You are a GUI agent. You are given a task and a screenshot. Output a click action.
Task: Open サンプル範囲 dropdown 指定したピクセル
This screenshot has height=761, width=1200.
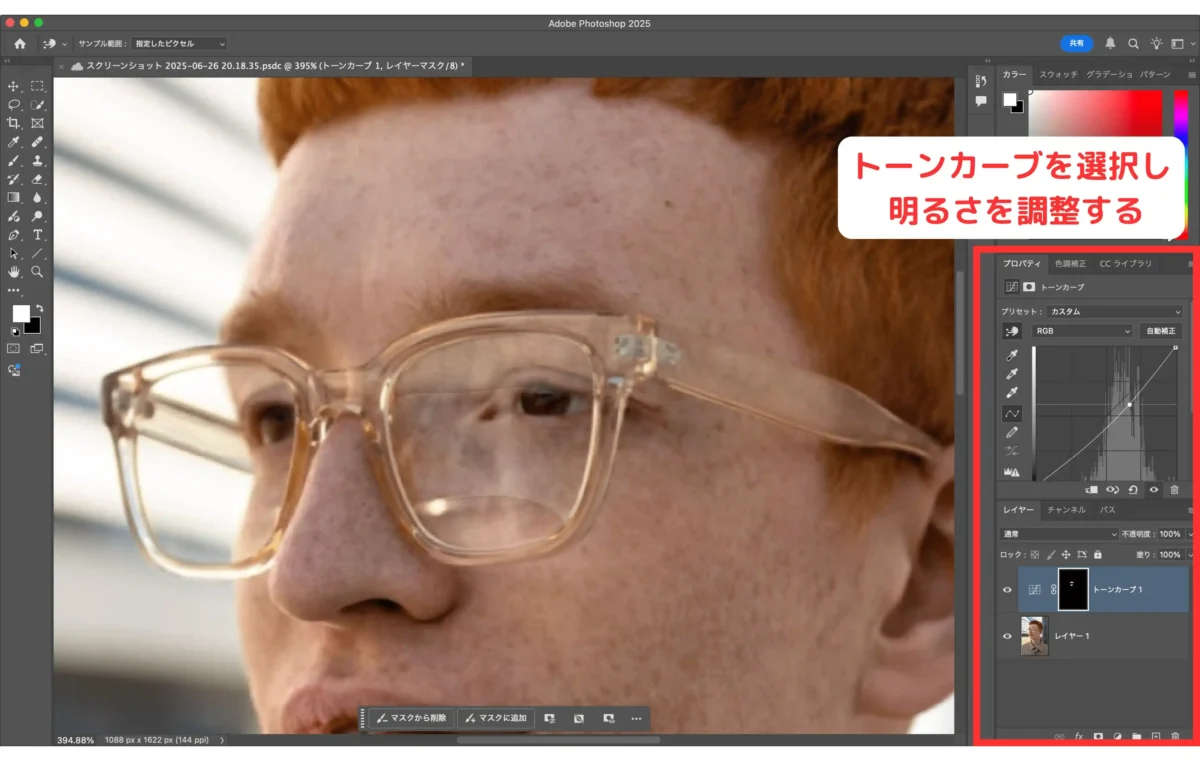(x=179, y=44)
